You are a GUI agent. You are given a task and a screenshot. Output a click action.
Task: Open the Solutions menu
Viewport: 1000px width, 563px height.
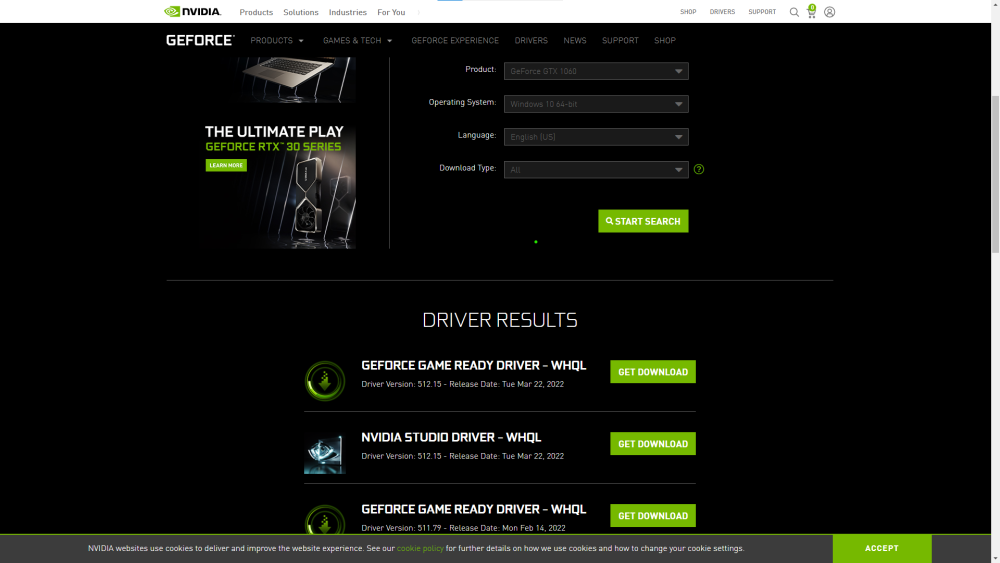click(x=300, y=12)
